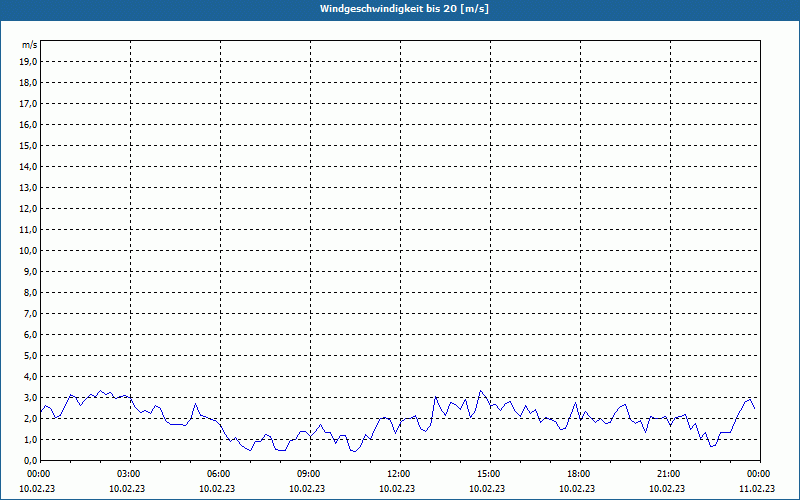The height and width of the screenshot is (500, 800).
Task: Click the 21:00 time marker
Action: [668, 473]
